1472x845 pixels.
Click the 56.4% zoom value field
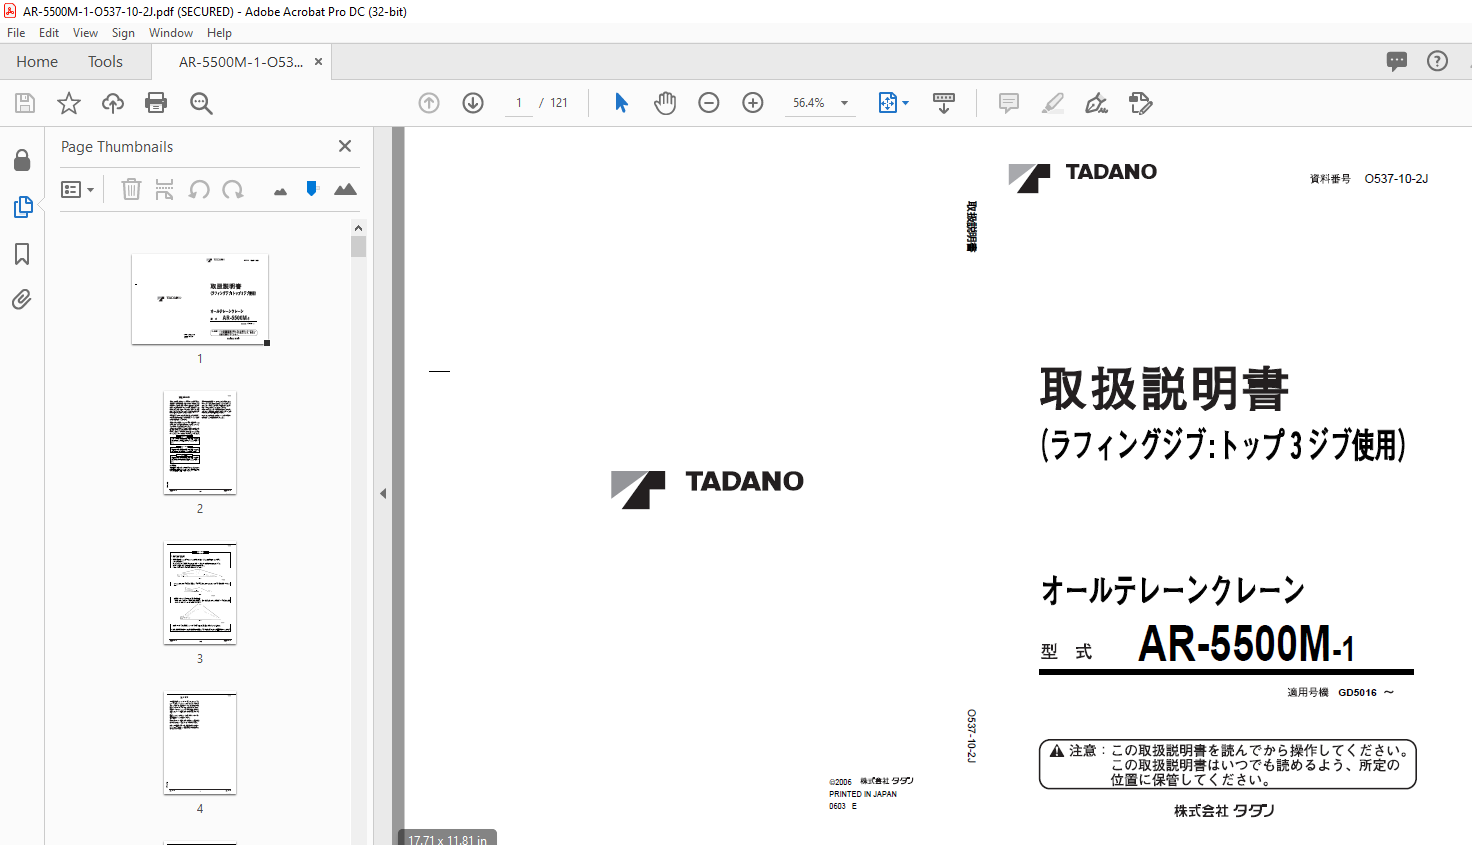pos(809,103)
